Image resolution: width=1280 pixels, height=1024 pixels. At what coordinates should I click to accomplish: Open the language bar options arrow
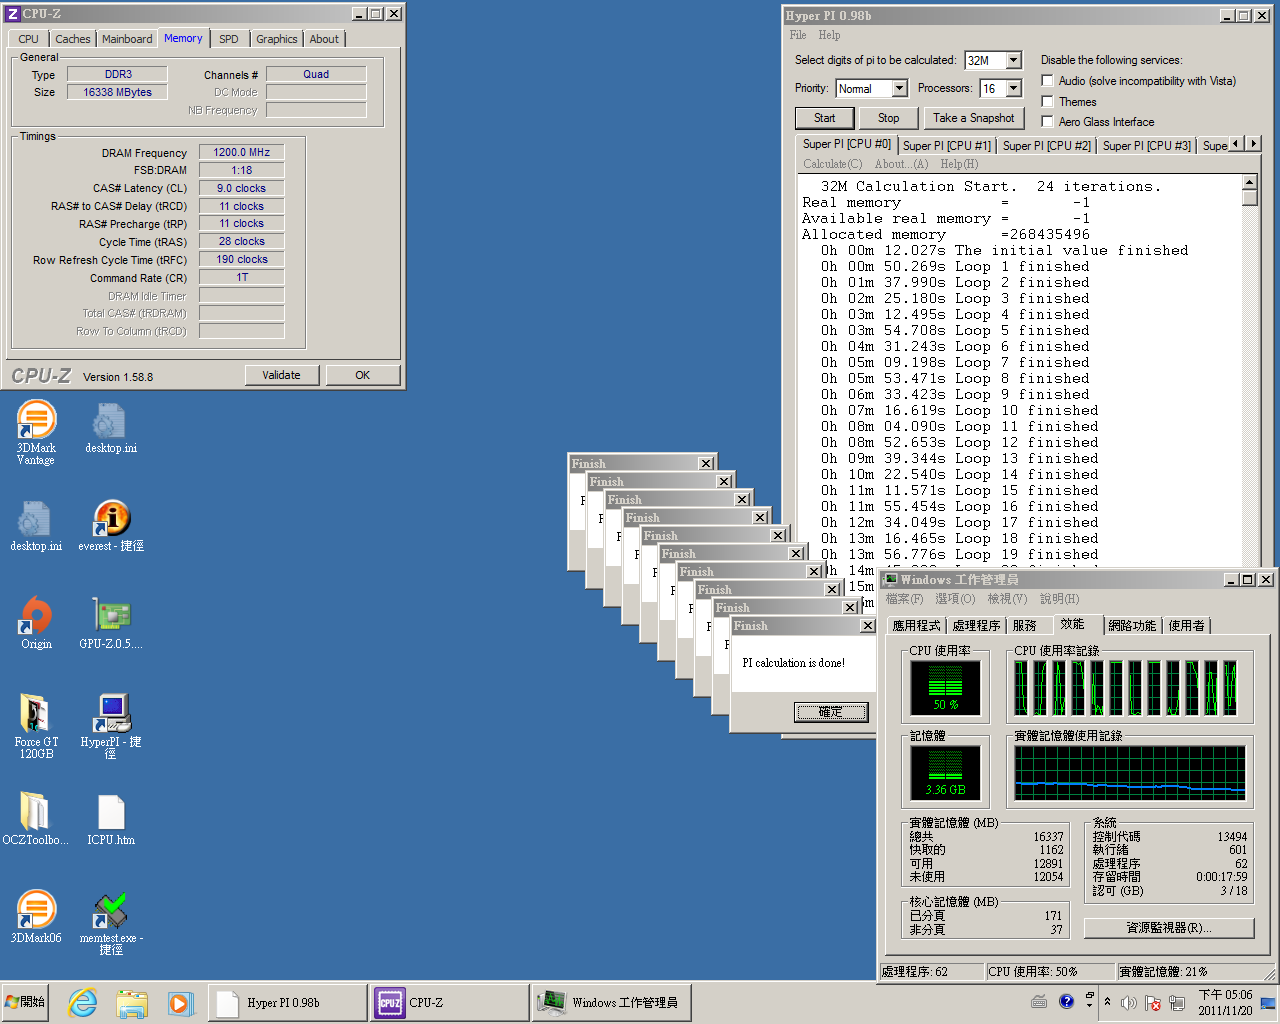point(1089,1007)
